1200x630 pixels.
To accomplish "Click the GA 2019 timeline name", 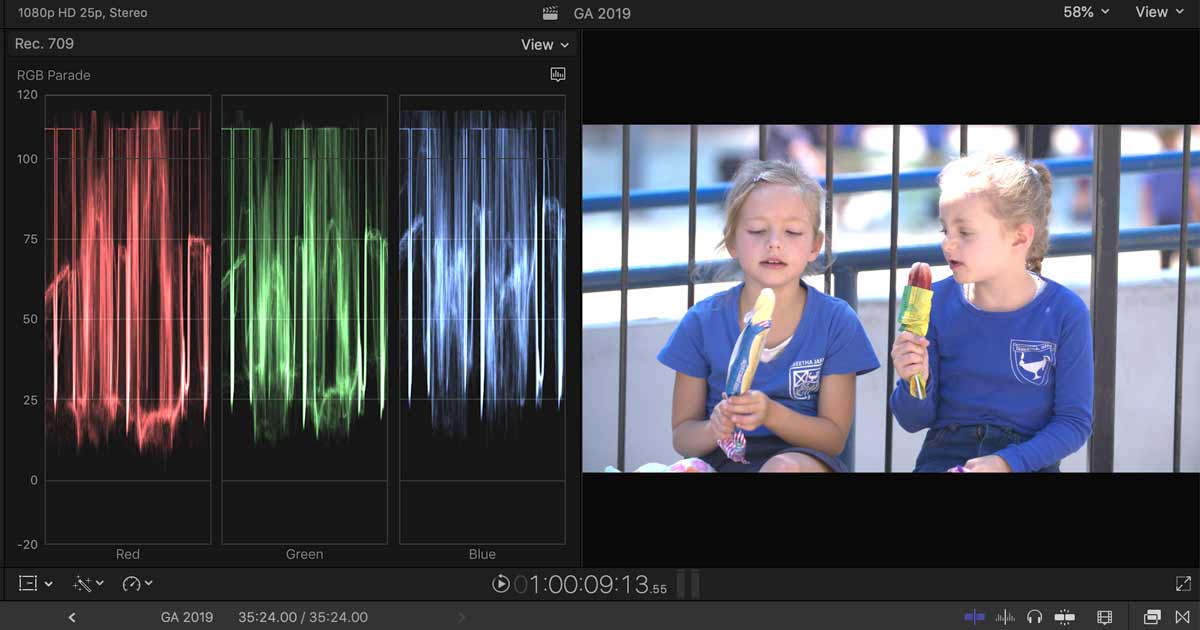I will 187,618.
